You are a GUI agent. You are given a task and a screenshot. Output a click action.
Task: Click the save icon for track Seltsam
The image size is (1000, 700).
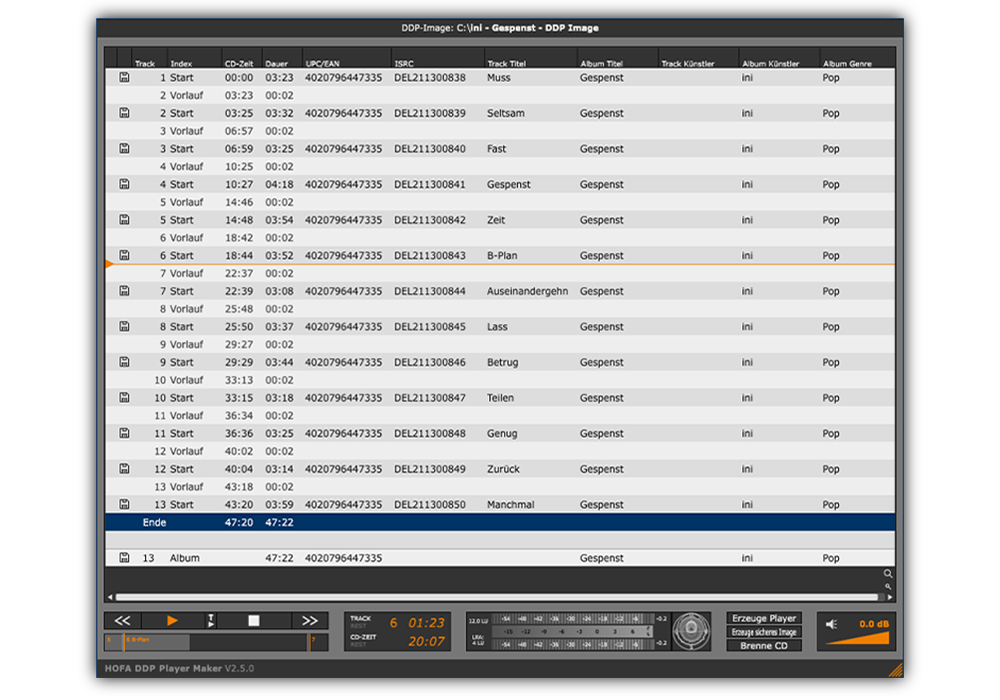(x=124, y=113)
